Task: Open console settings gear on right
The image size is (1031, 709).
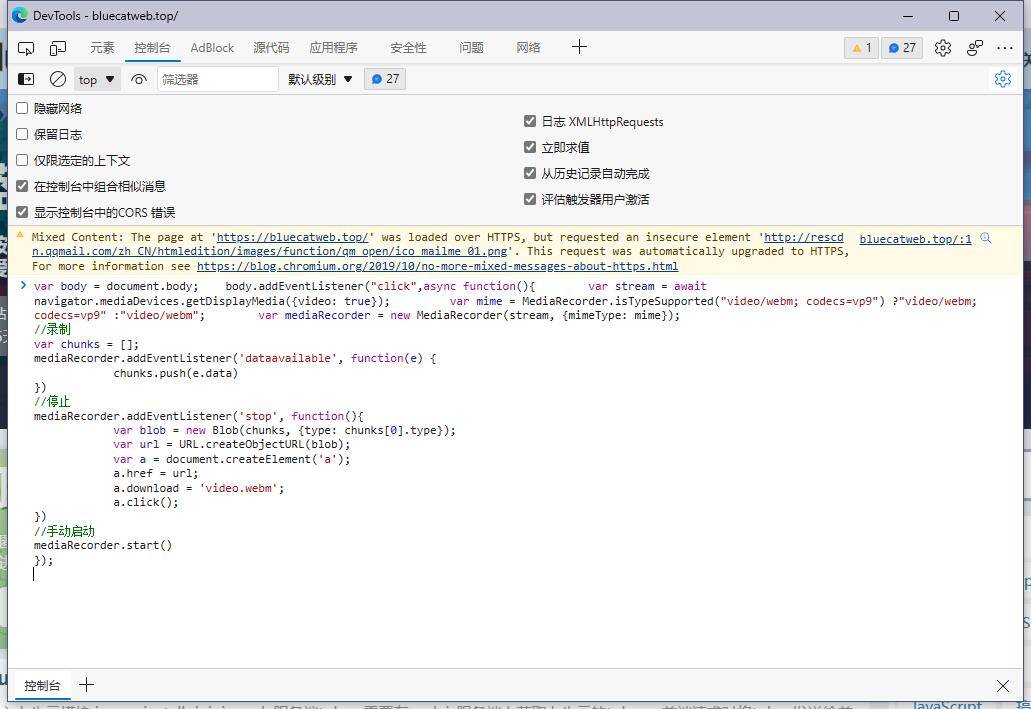Action: tap(1002, 79)
